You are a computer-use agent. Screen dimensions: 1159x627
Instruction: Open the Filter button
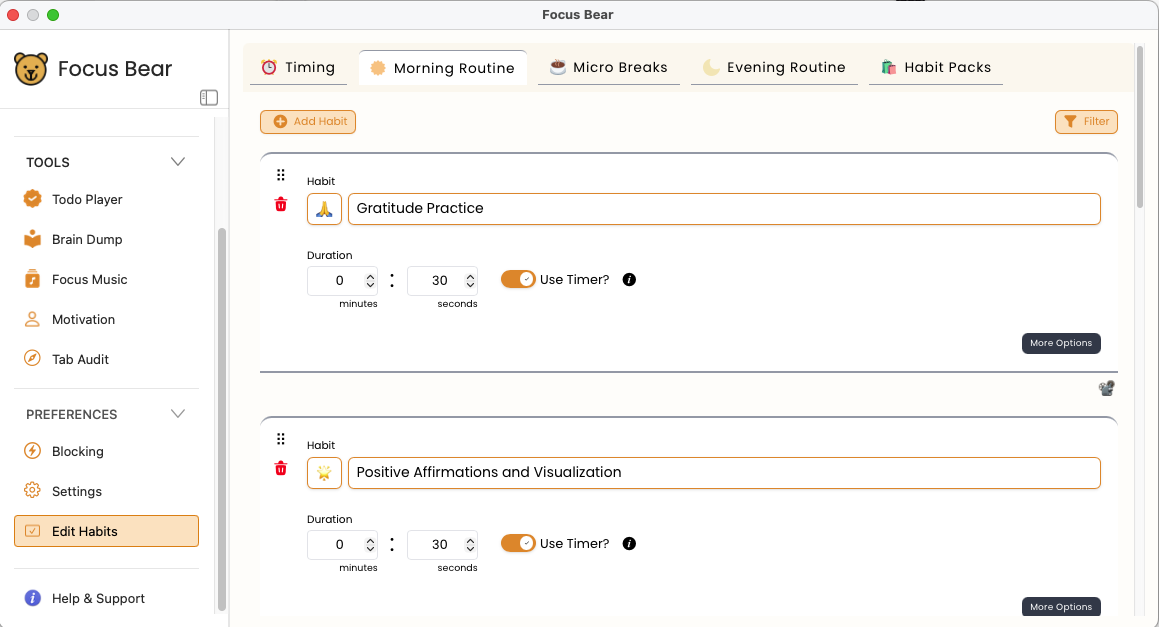[x=1086, y=122]
